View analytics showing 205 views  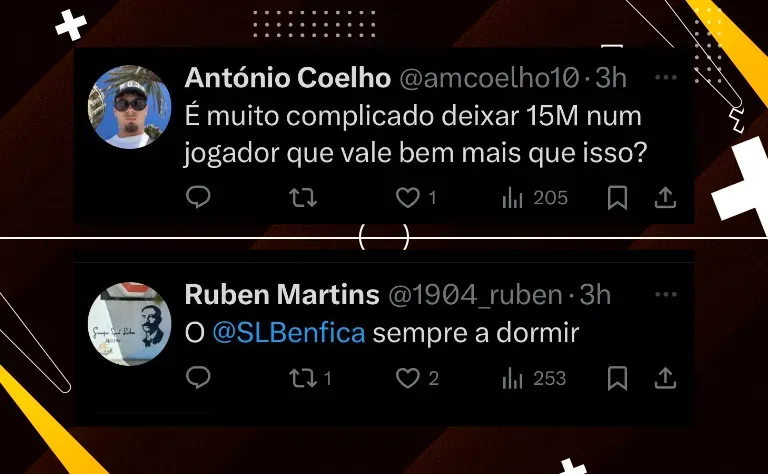[x=535, y=198]
